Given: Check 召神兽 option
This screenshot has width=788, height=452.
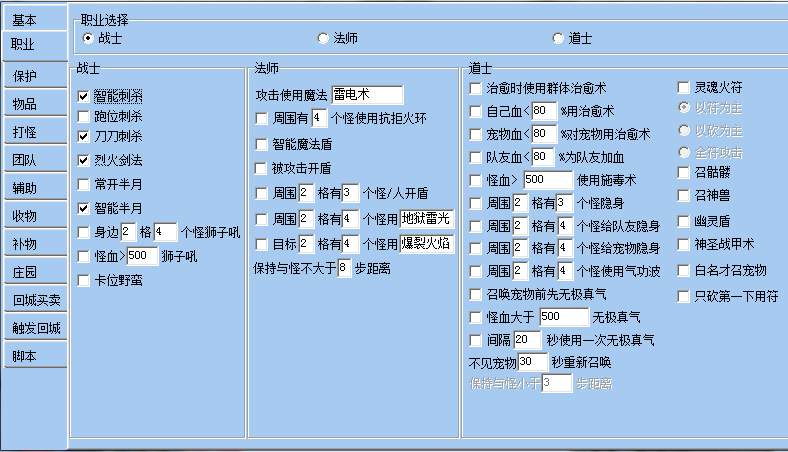Looking at the screenshot, I should (x=683, y=195).
